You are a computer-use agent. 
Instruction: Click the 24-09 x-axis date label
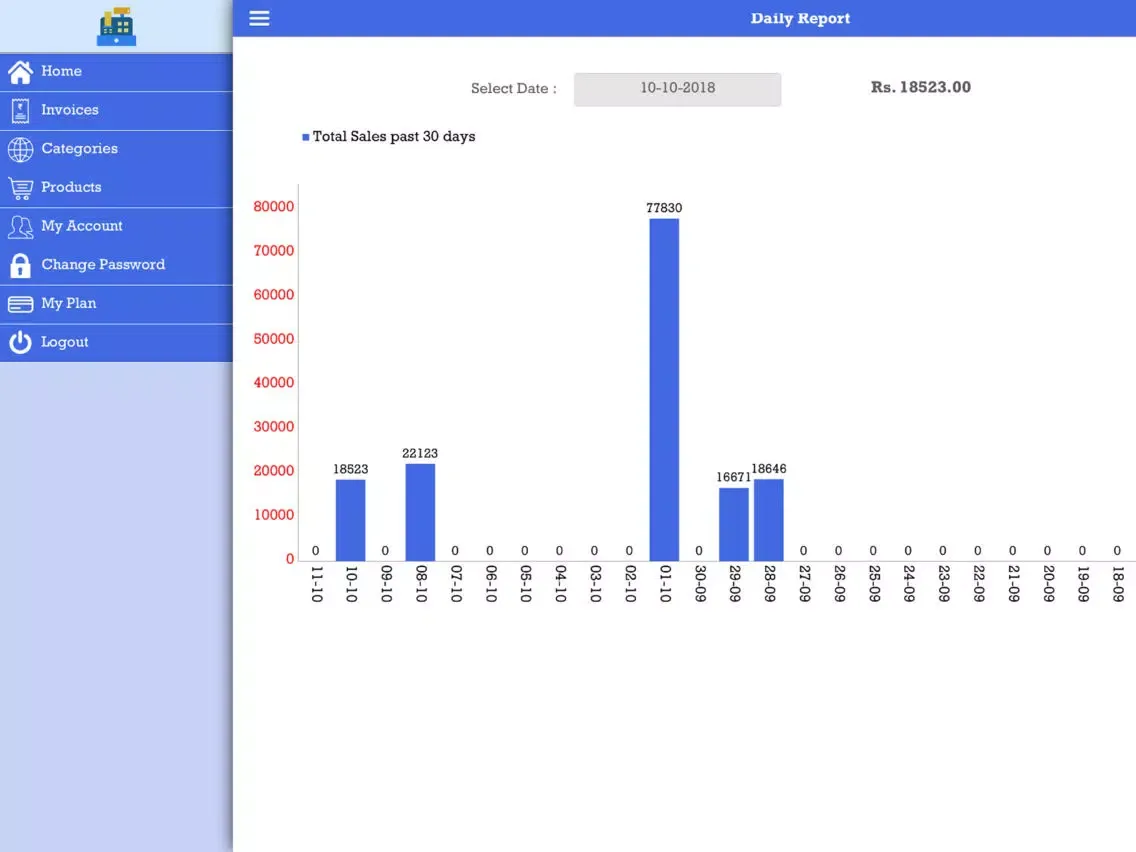tap(909, 584)
